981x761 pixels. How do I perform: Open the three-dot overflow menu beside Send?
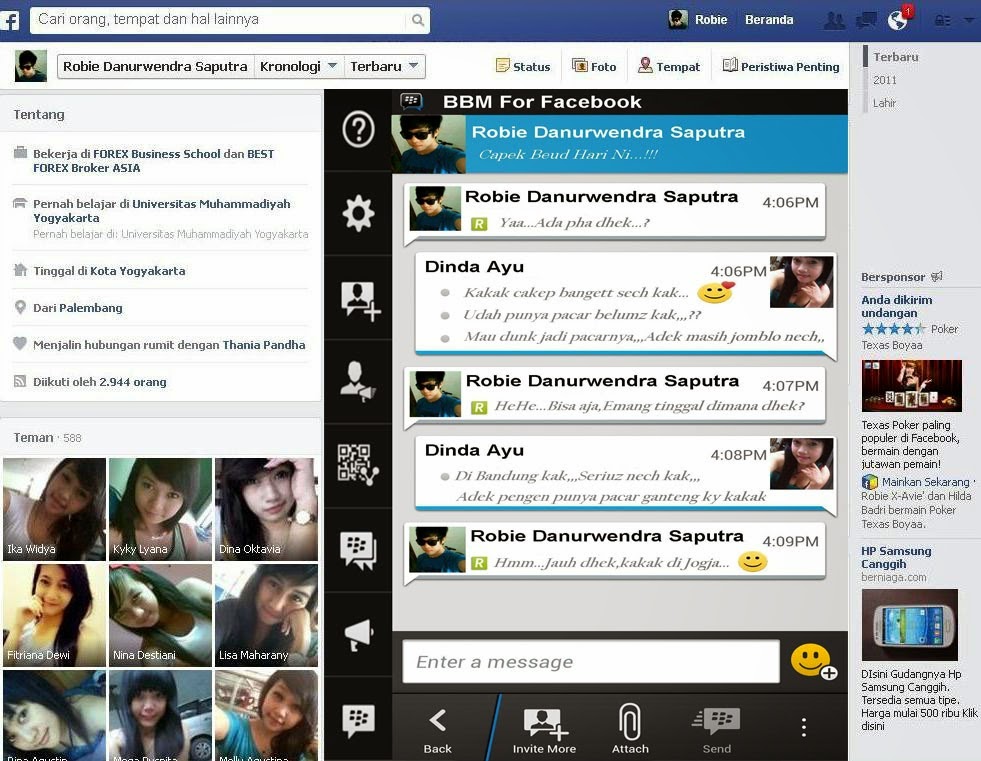pyautogui.click(x=803, y=726)
